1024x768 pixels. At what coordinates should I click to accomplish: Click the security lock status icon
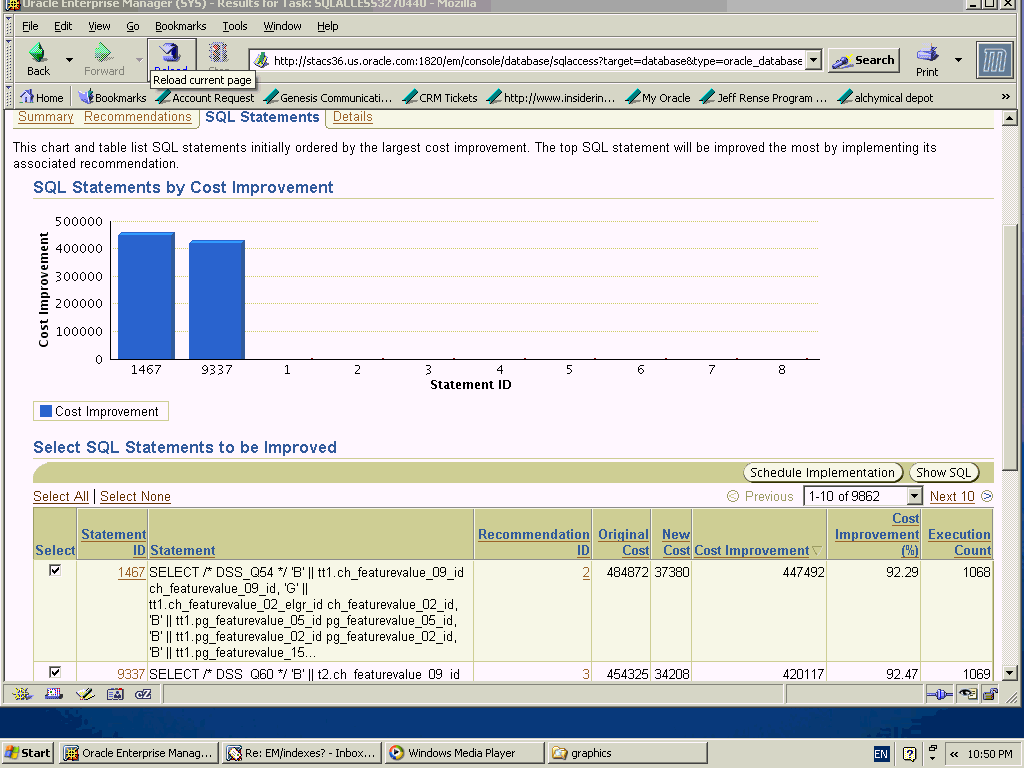tap(989, 694)
